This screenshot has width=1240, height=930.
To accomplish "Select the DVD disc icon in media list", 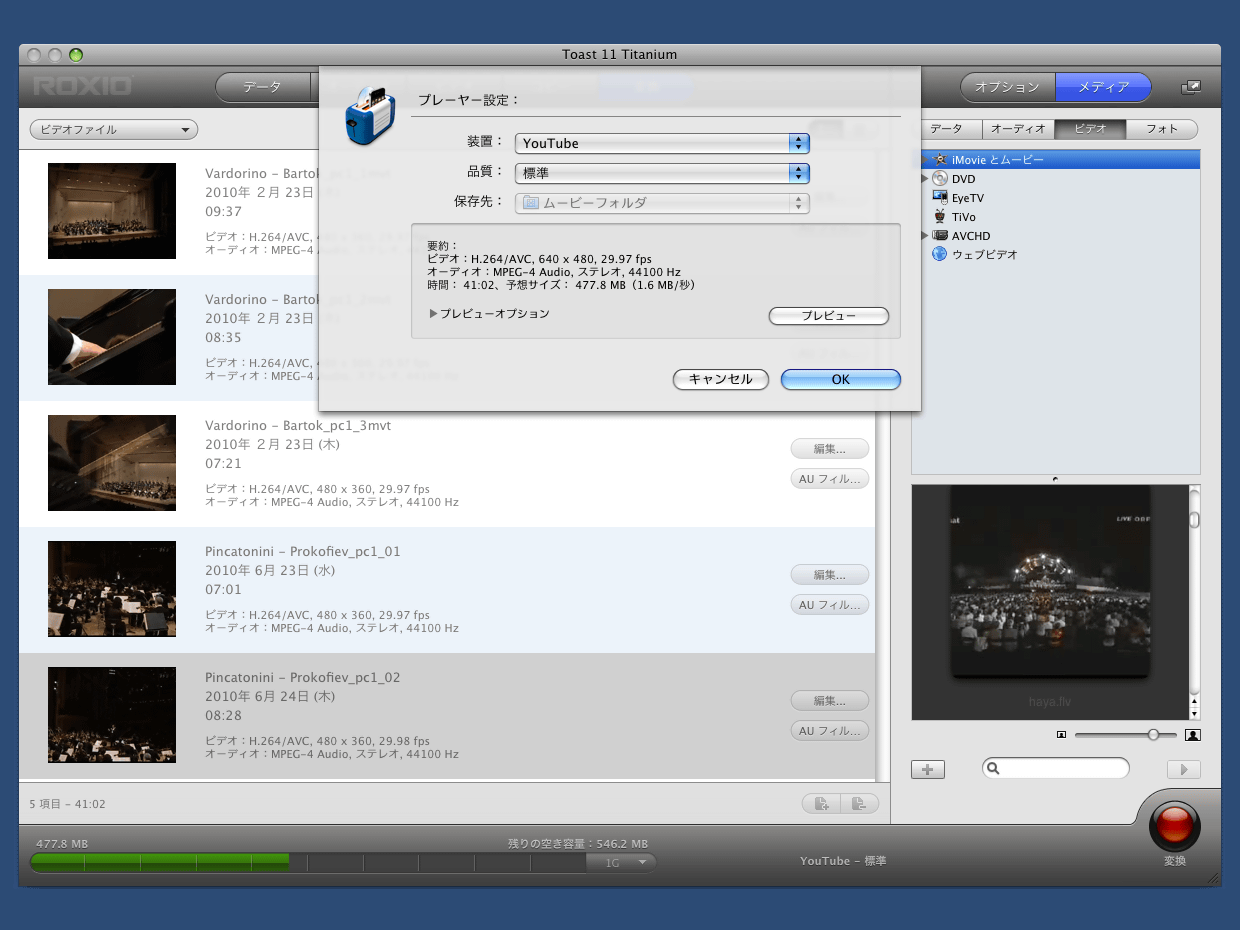I will 940,179.
